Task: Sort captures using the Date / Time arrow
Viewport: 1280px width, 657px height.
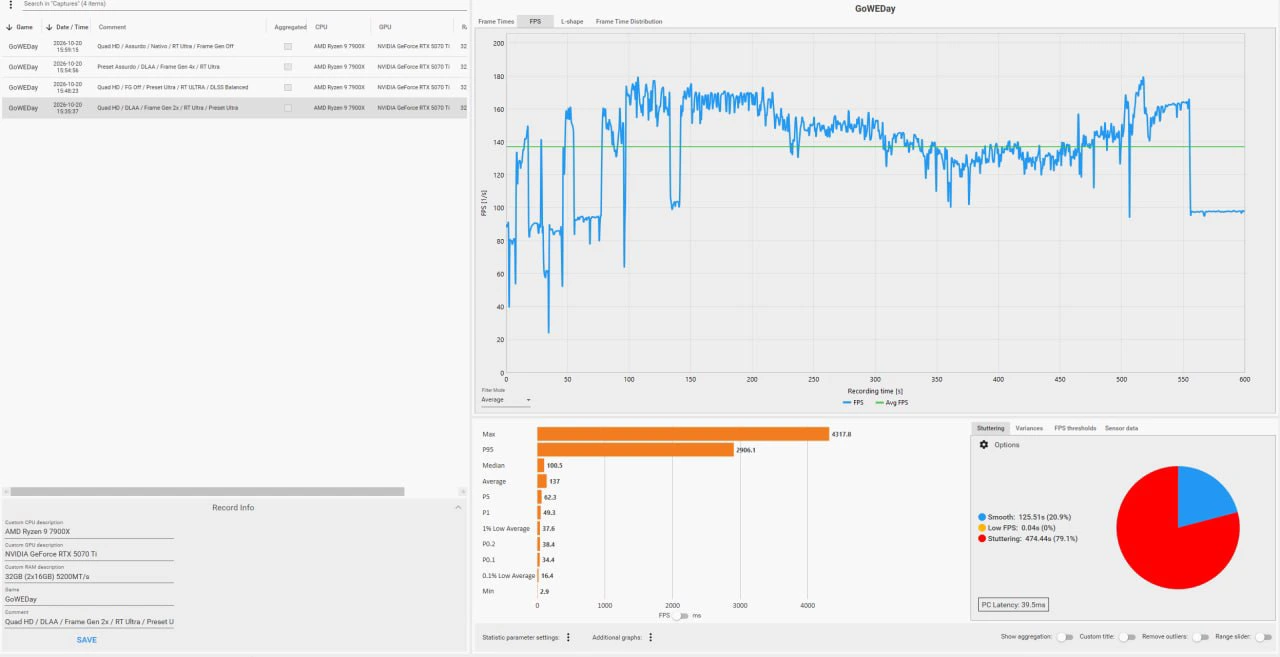Action: [49, 27]
